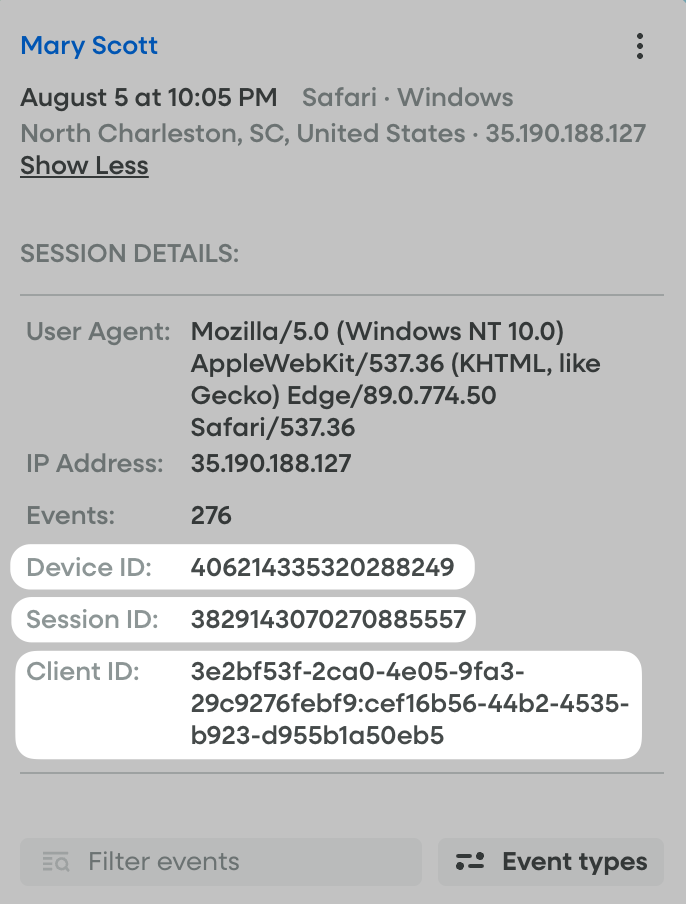Open the Event types filter

point(551,862)
